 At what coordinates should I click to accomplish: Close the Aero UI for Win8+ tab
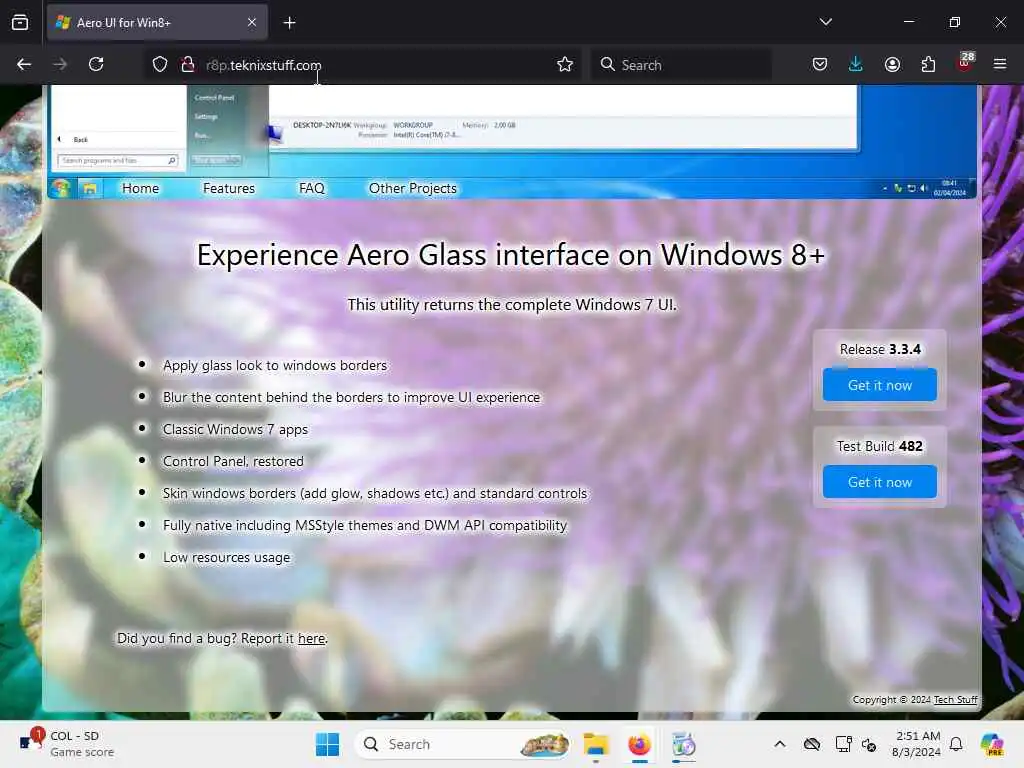[x=252, y=22]
